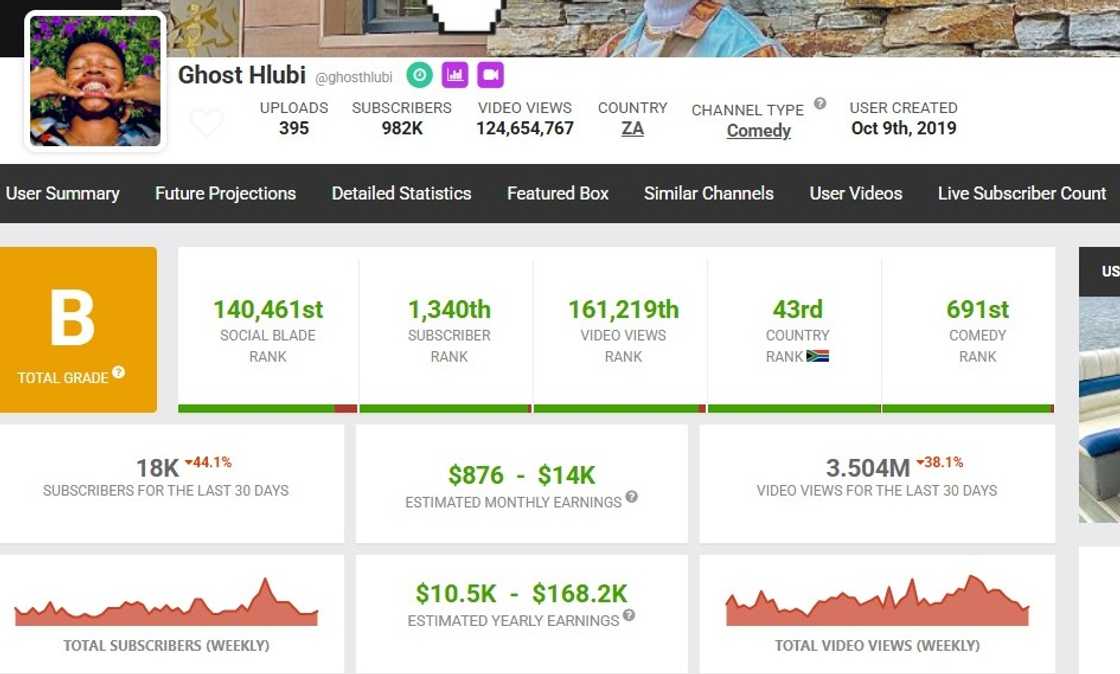The image size is (1120, 674).
Task: Toggle the heart favorite icon
Action: (x=207, y=123)
